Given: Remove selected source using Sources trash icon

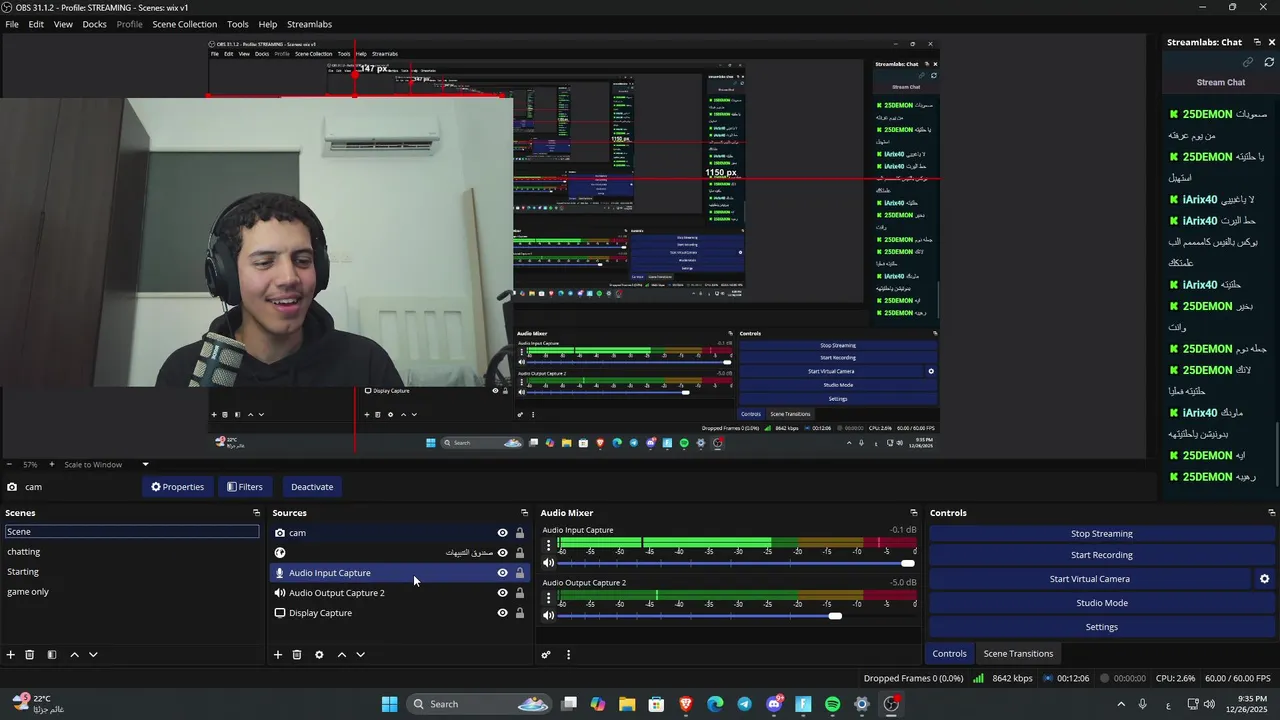Looking at the screenshot, I should [297, 655].
